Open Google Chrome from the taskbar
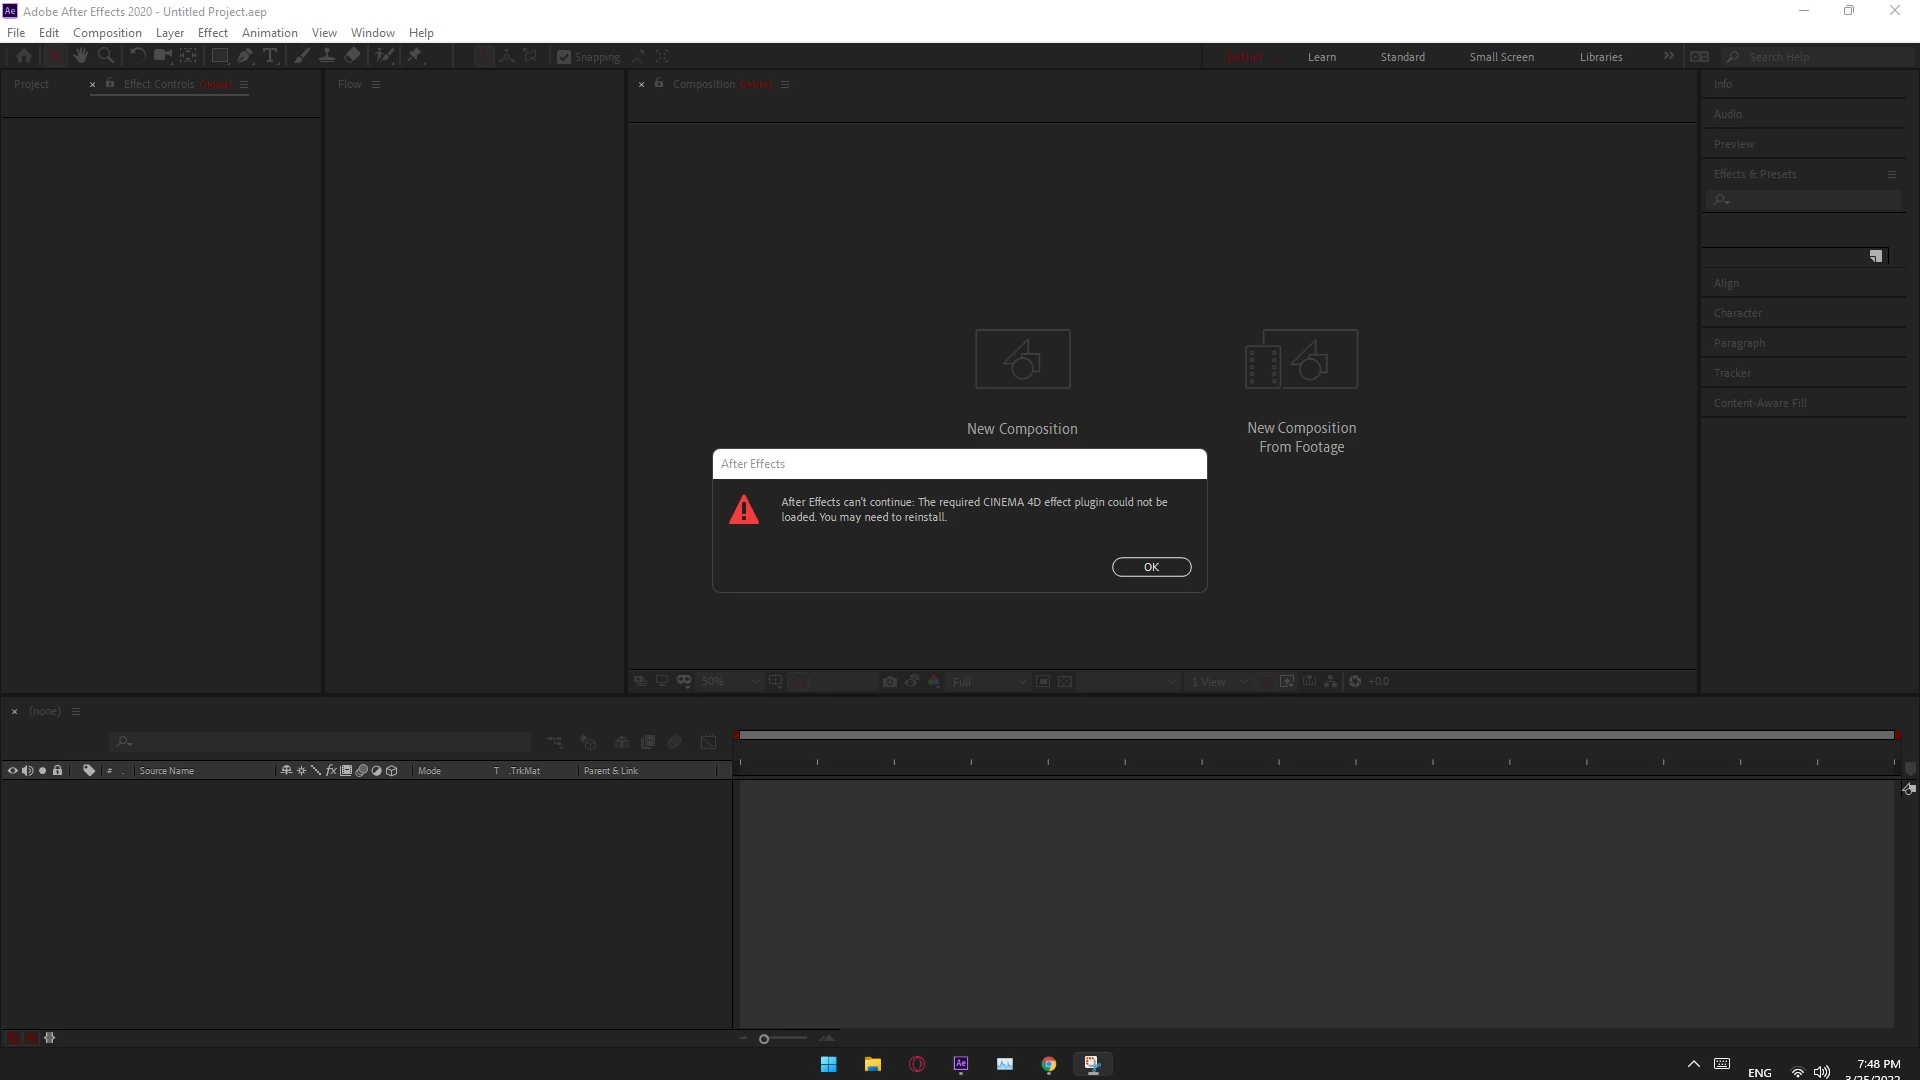 1048,1064
